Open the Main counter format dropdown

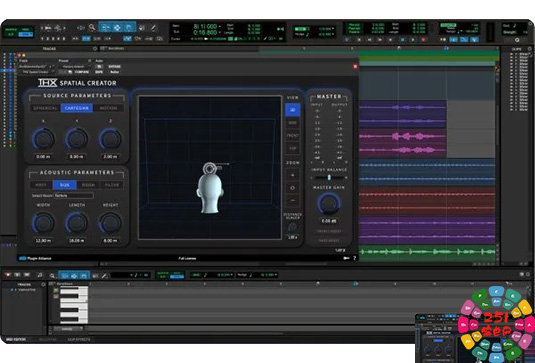(220, 26)
